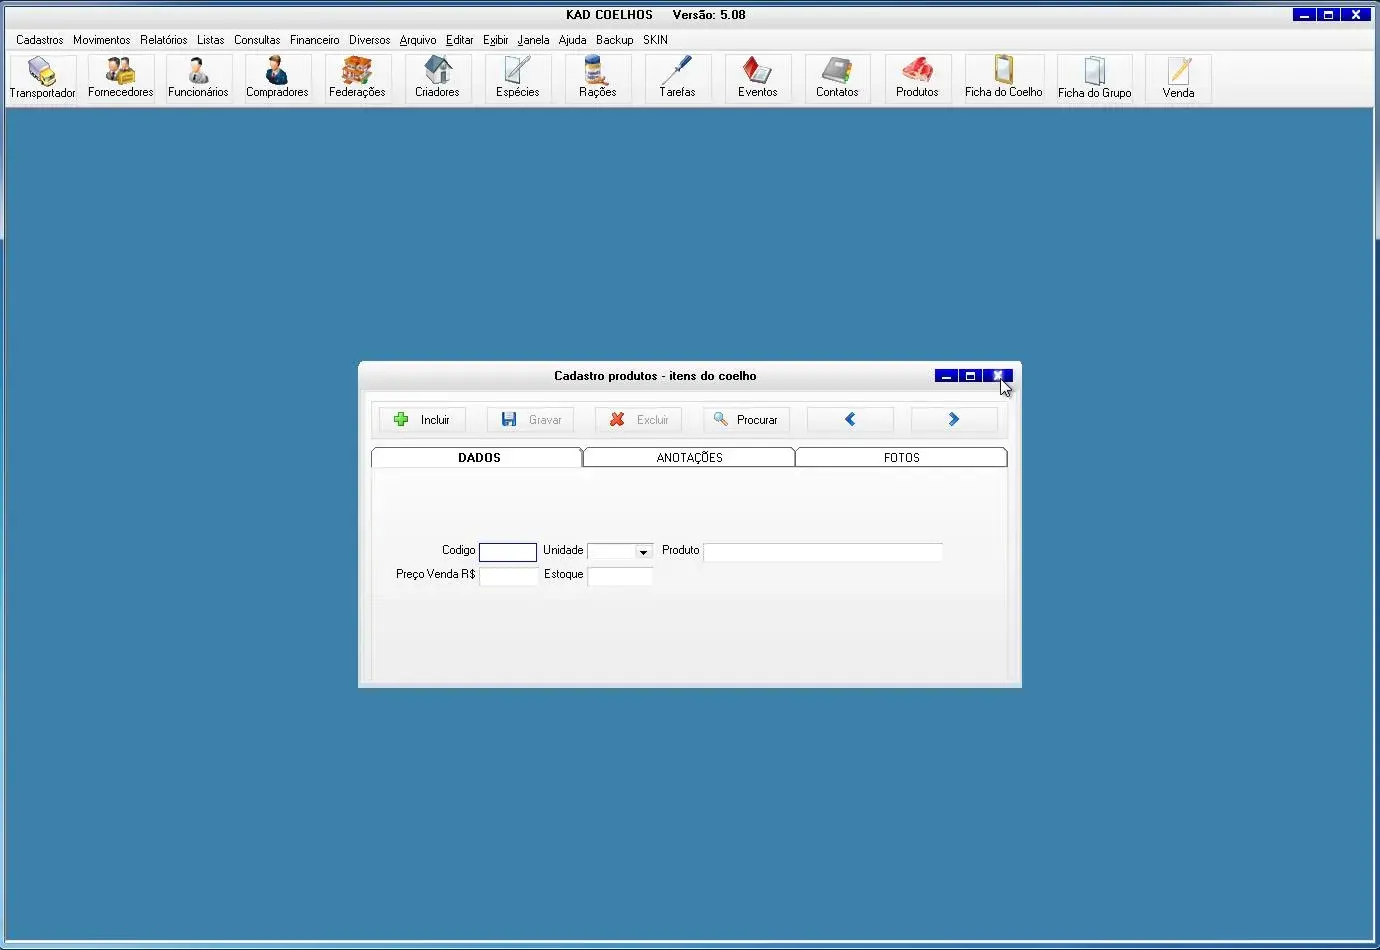The height and width of the screenshot is (950, 1380).
Task: Open Ficha do Coelho clipboard icon
Action: coord(1003,78)
